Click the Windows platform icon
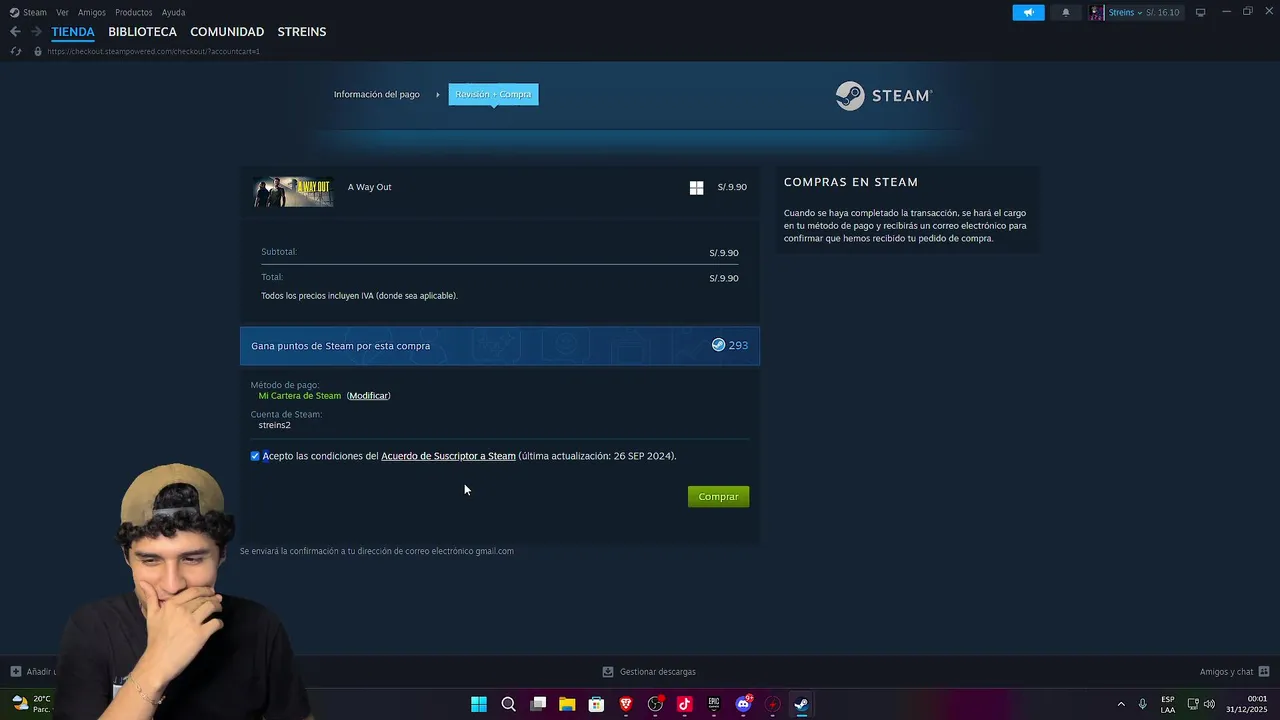 coord(696,187)
